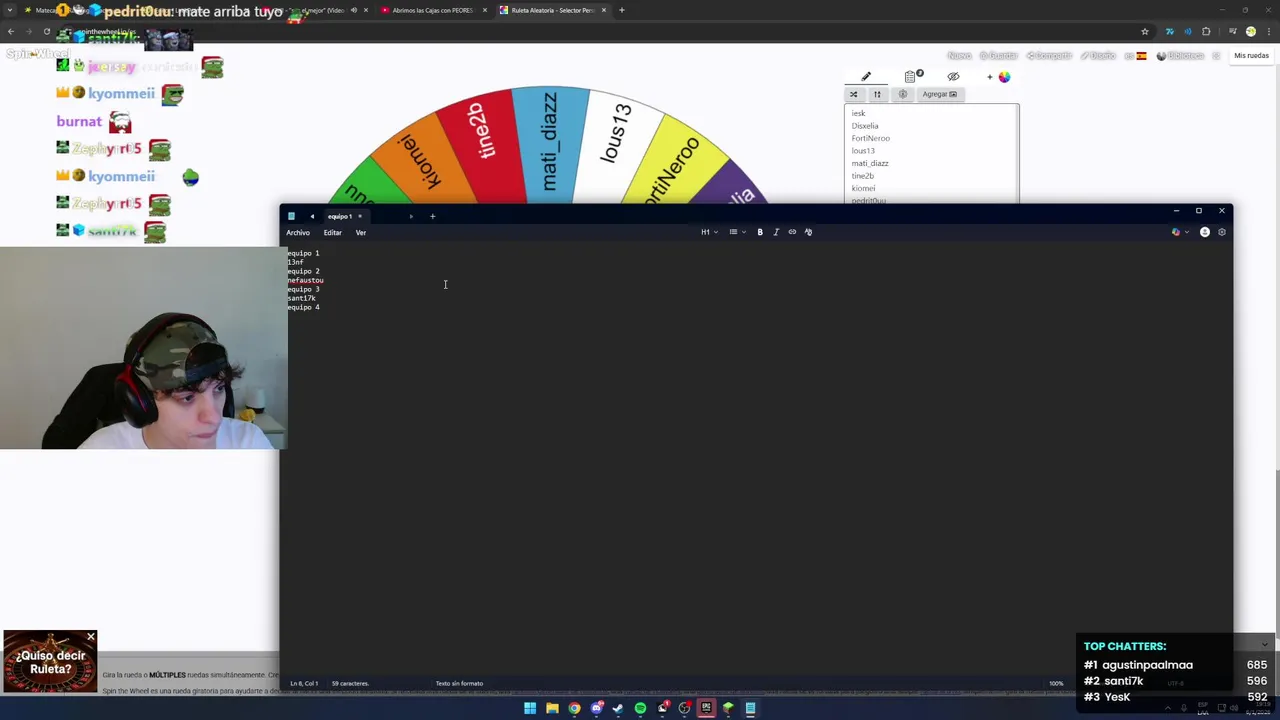Open the Editar menu in Notepad

coord(332,233)
